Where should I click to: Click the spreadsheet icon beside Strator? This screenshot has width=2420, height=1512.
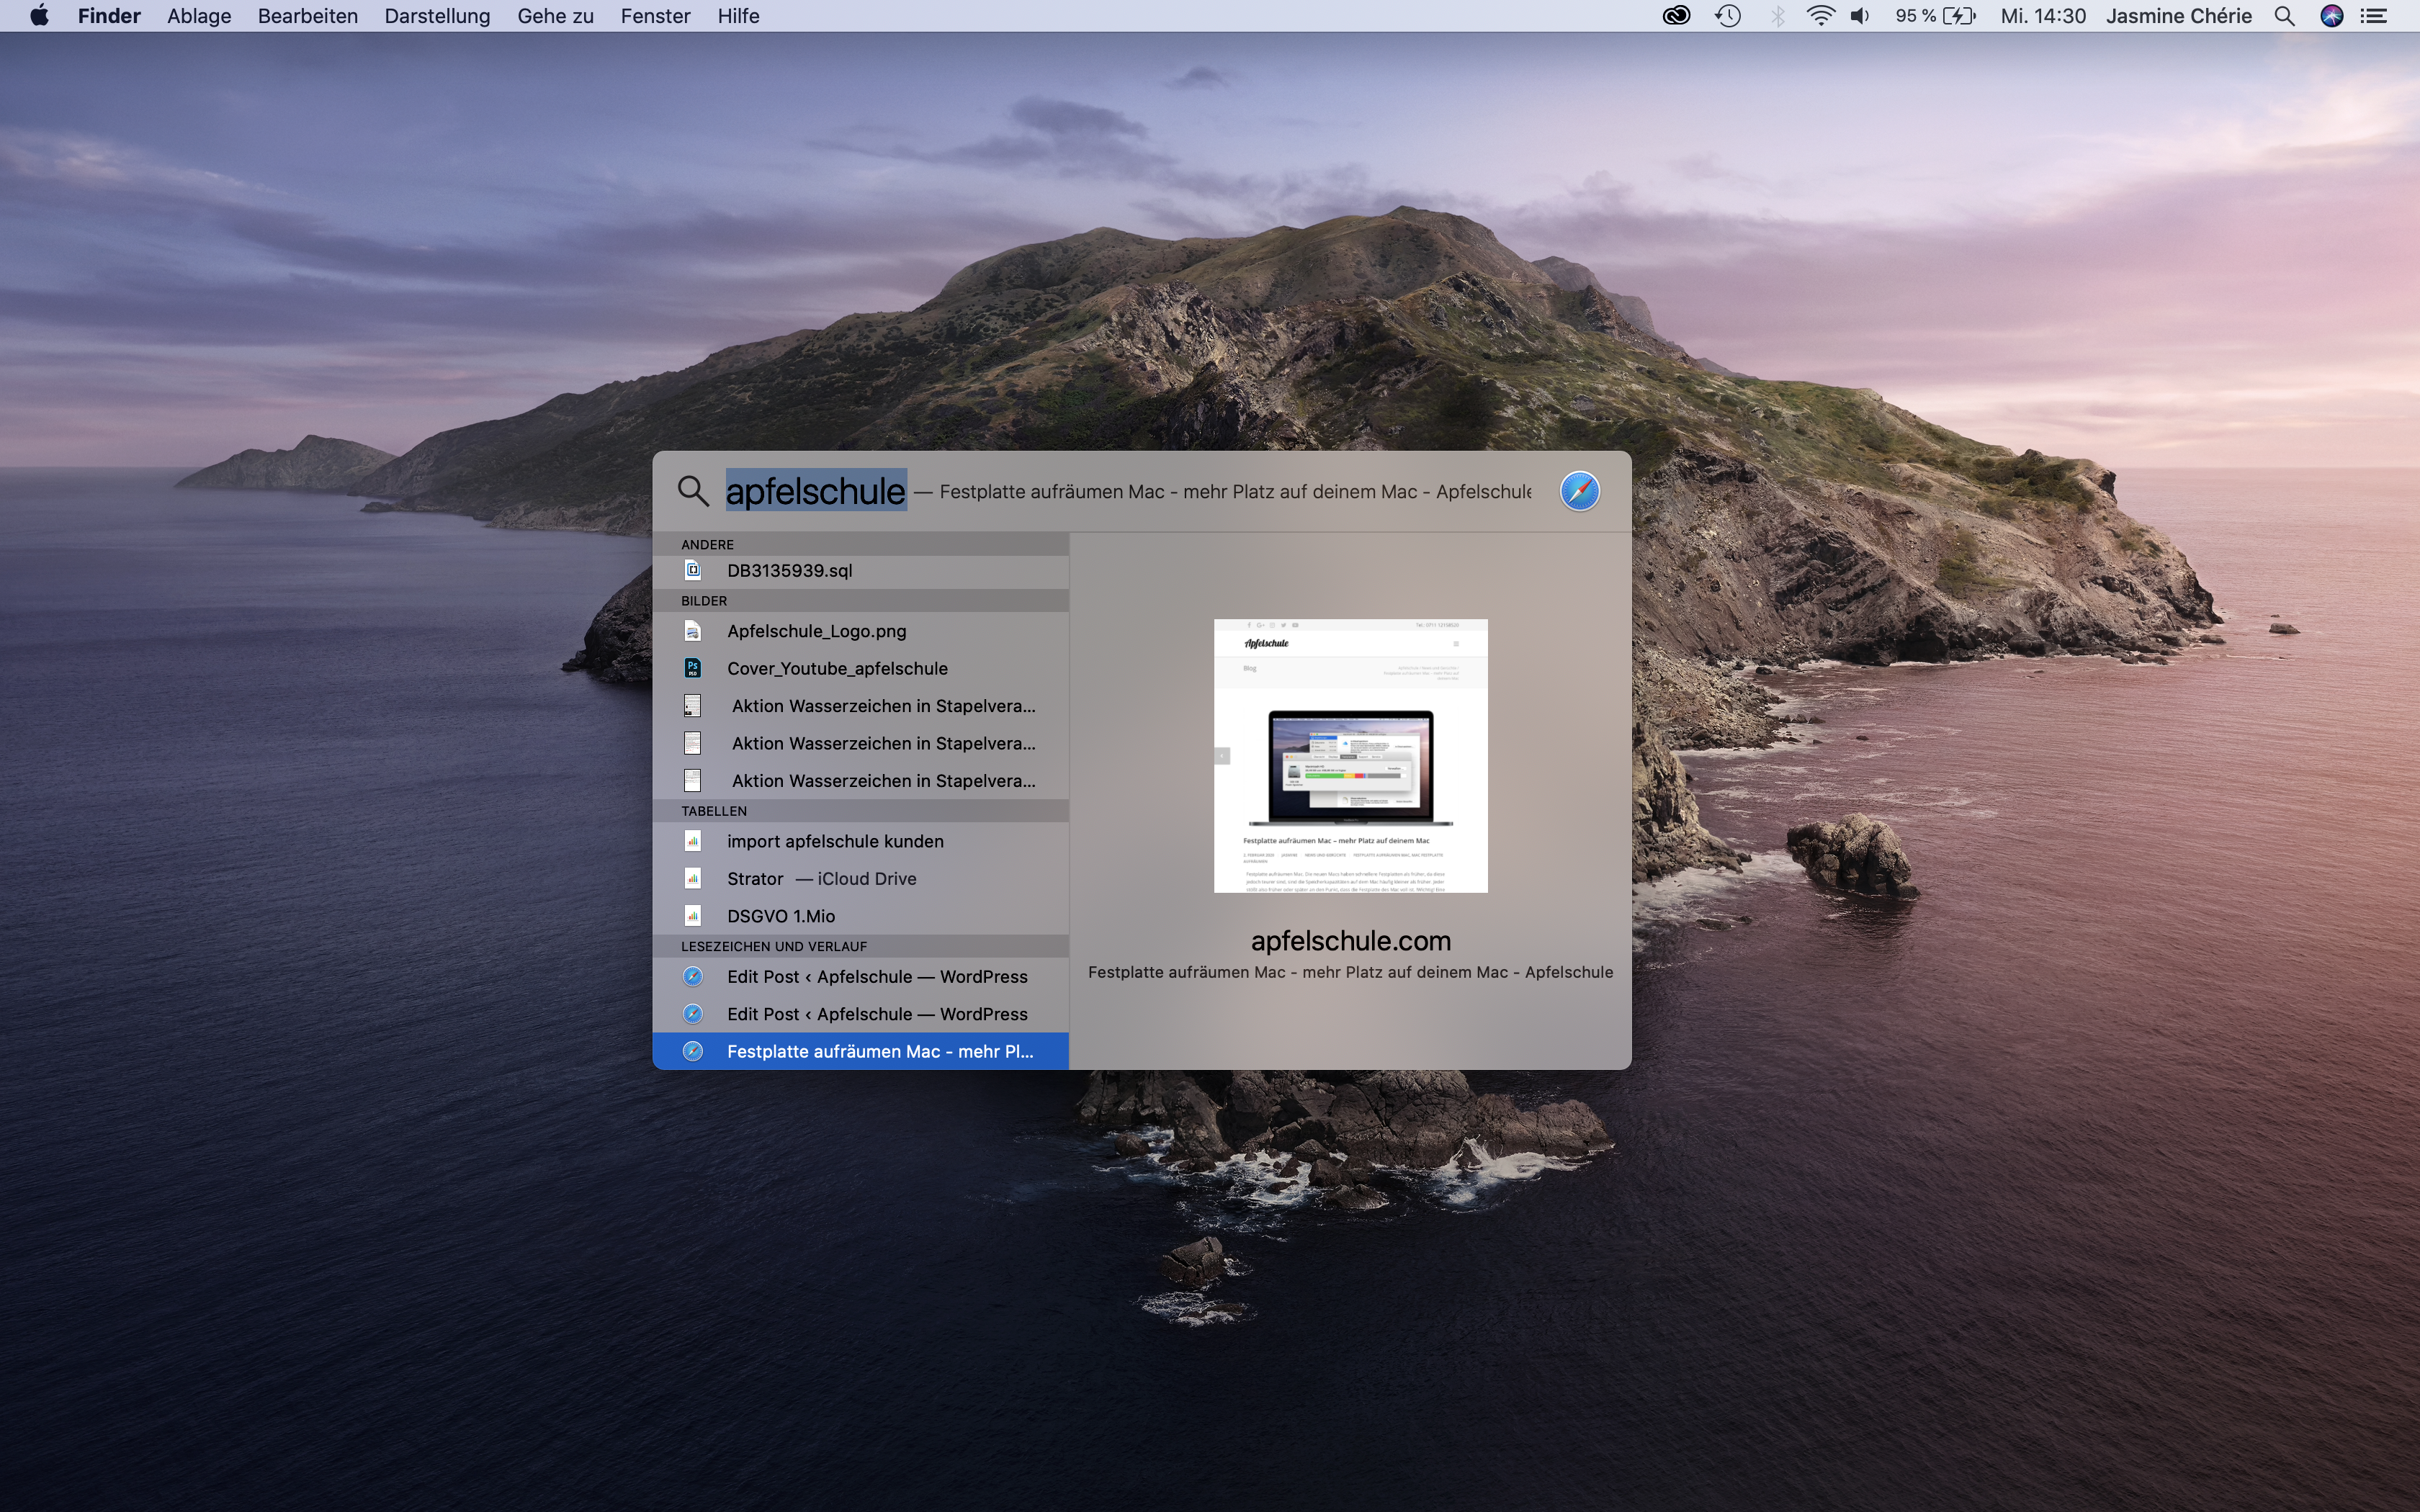pyautogui.click(x=693, y=878)
